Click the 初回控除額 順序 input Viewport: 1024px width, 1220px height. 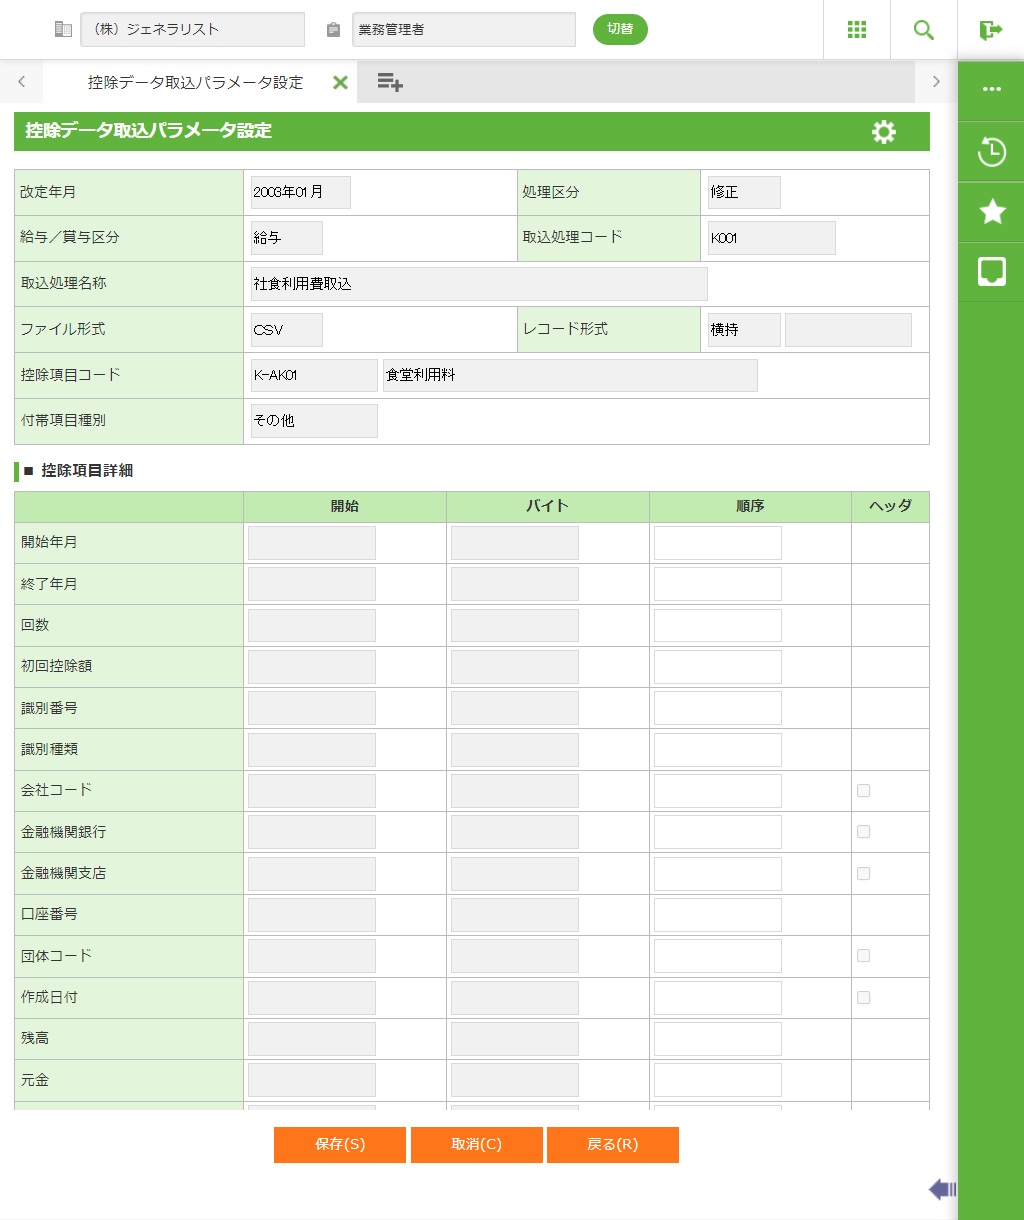tap(718, 667)
